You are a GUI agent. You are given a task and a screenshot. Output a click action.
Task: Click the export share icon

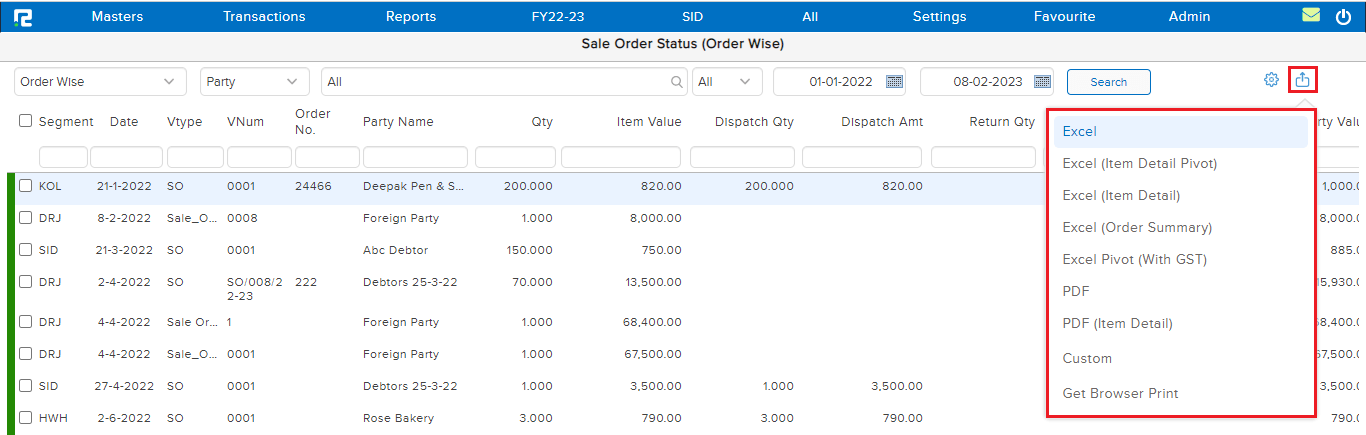[1302, 80]
